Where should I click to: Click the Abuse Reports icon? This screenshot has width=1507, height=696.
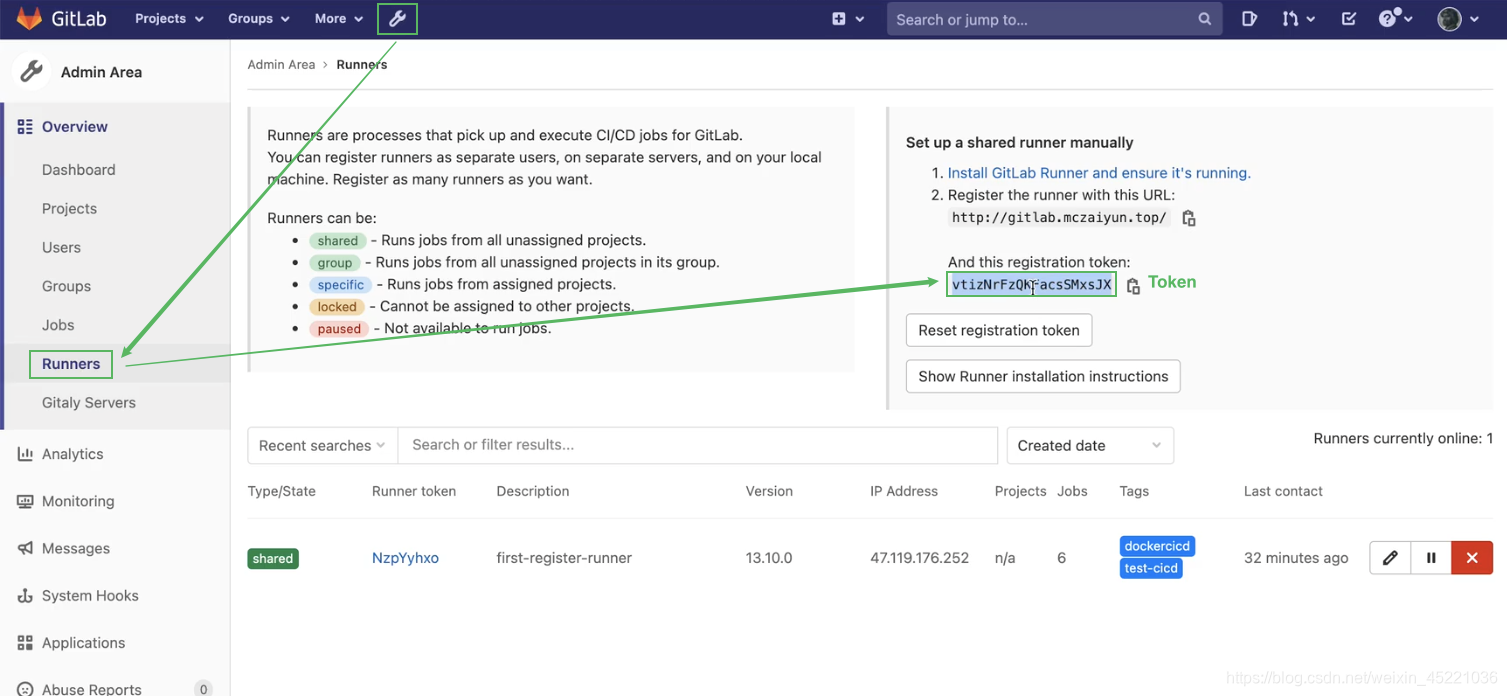point(25,689)
